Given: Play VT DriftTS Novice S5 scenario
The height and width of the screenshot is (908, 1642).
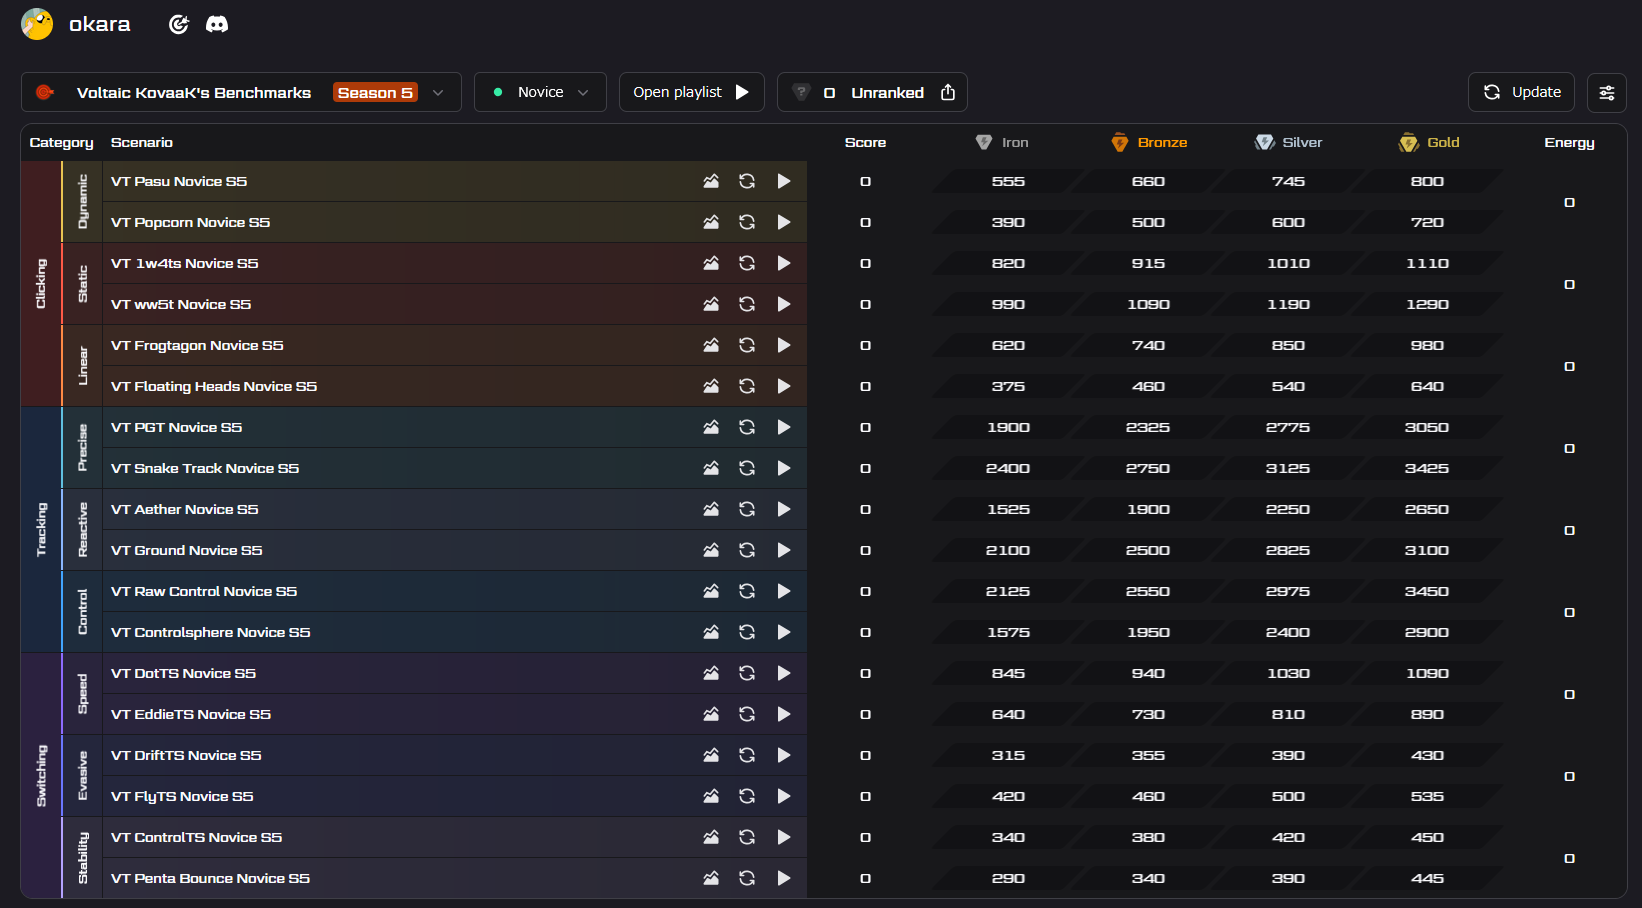Looking at the screenshot, I should 784,755.
